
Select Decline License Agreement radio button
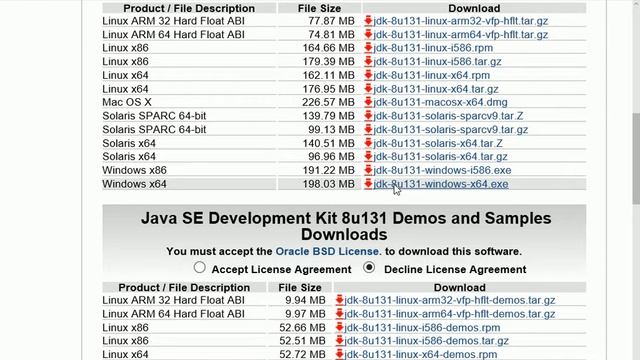pos(369,267)
